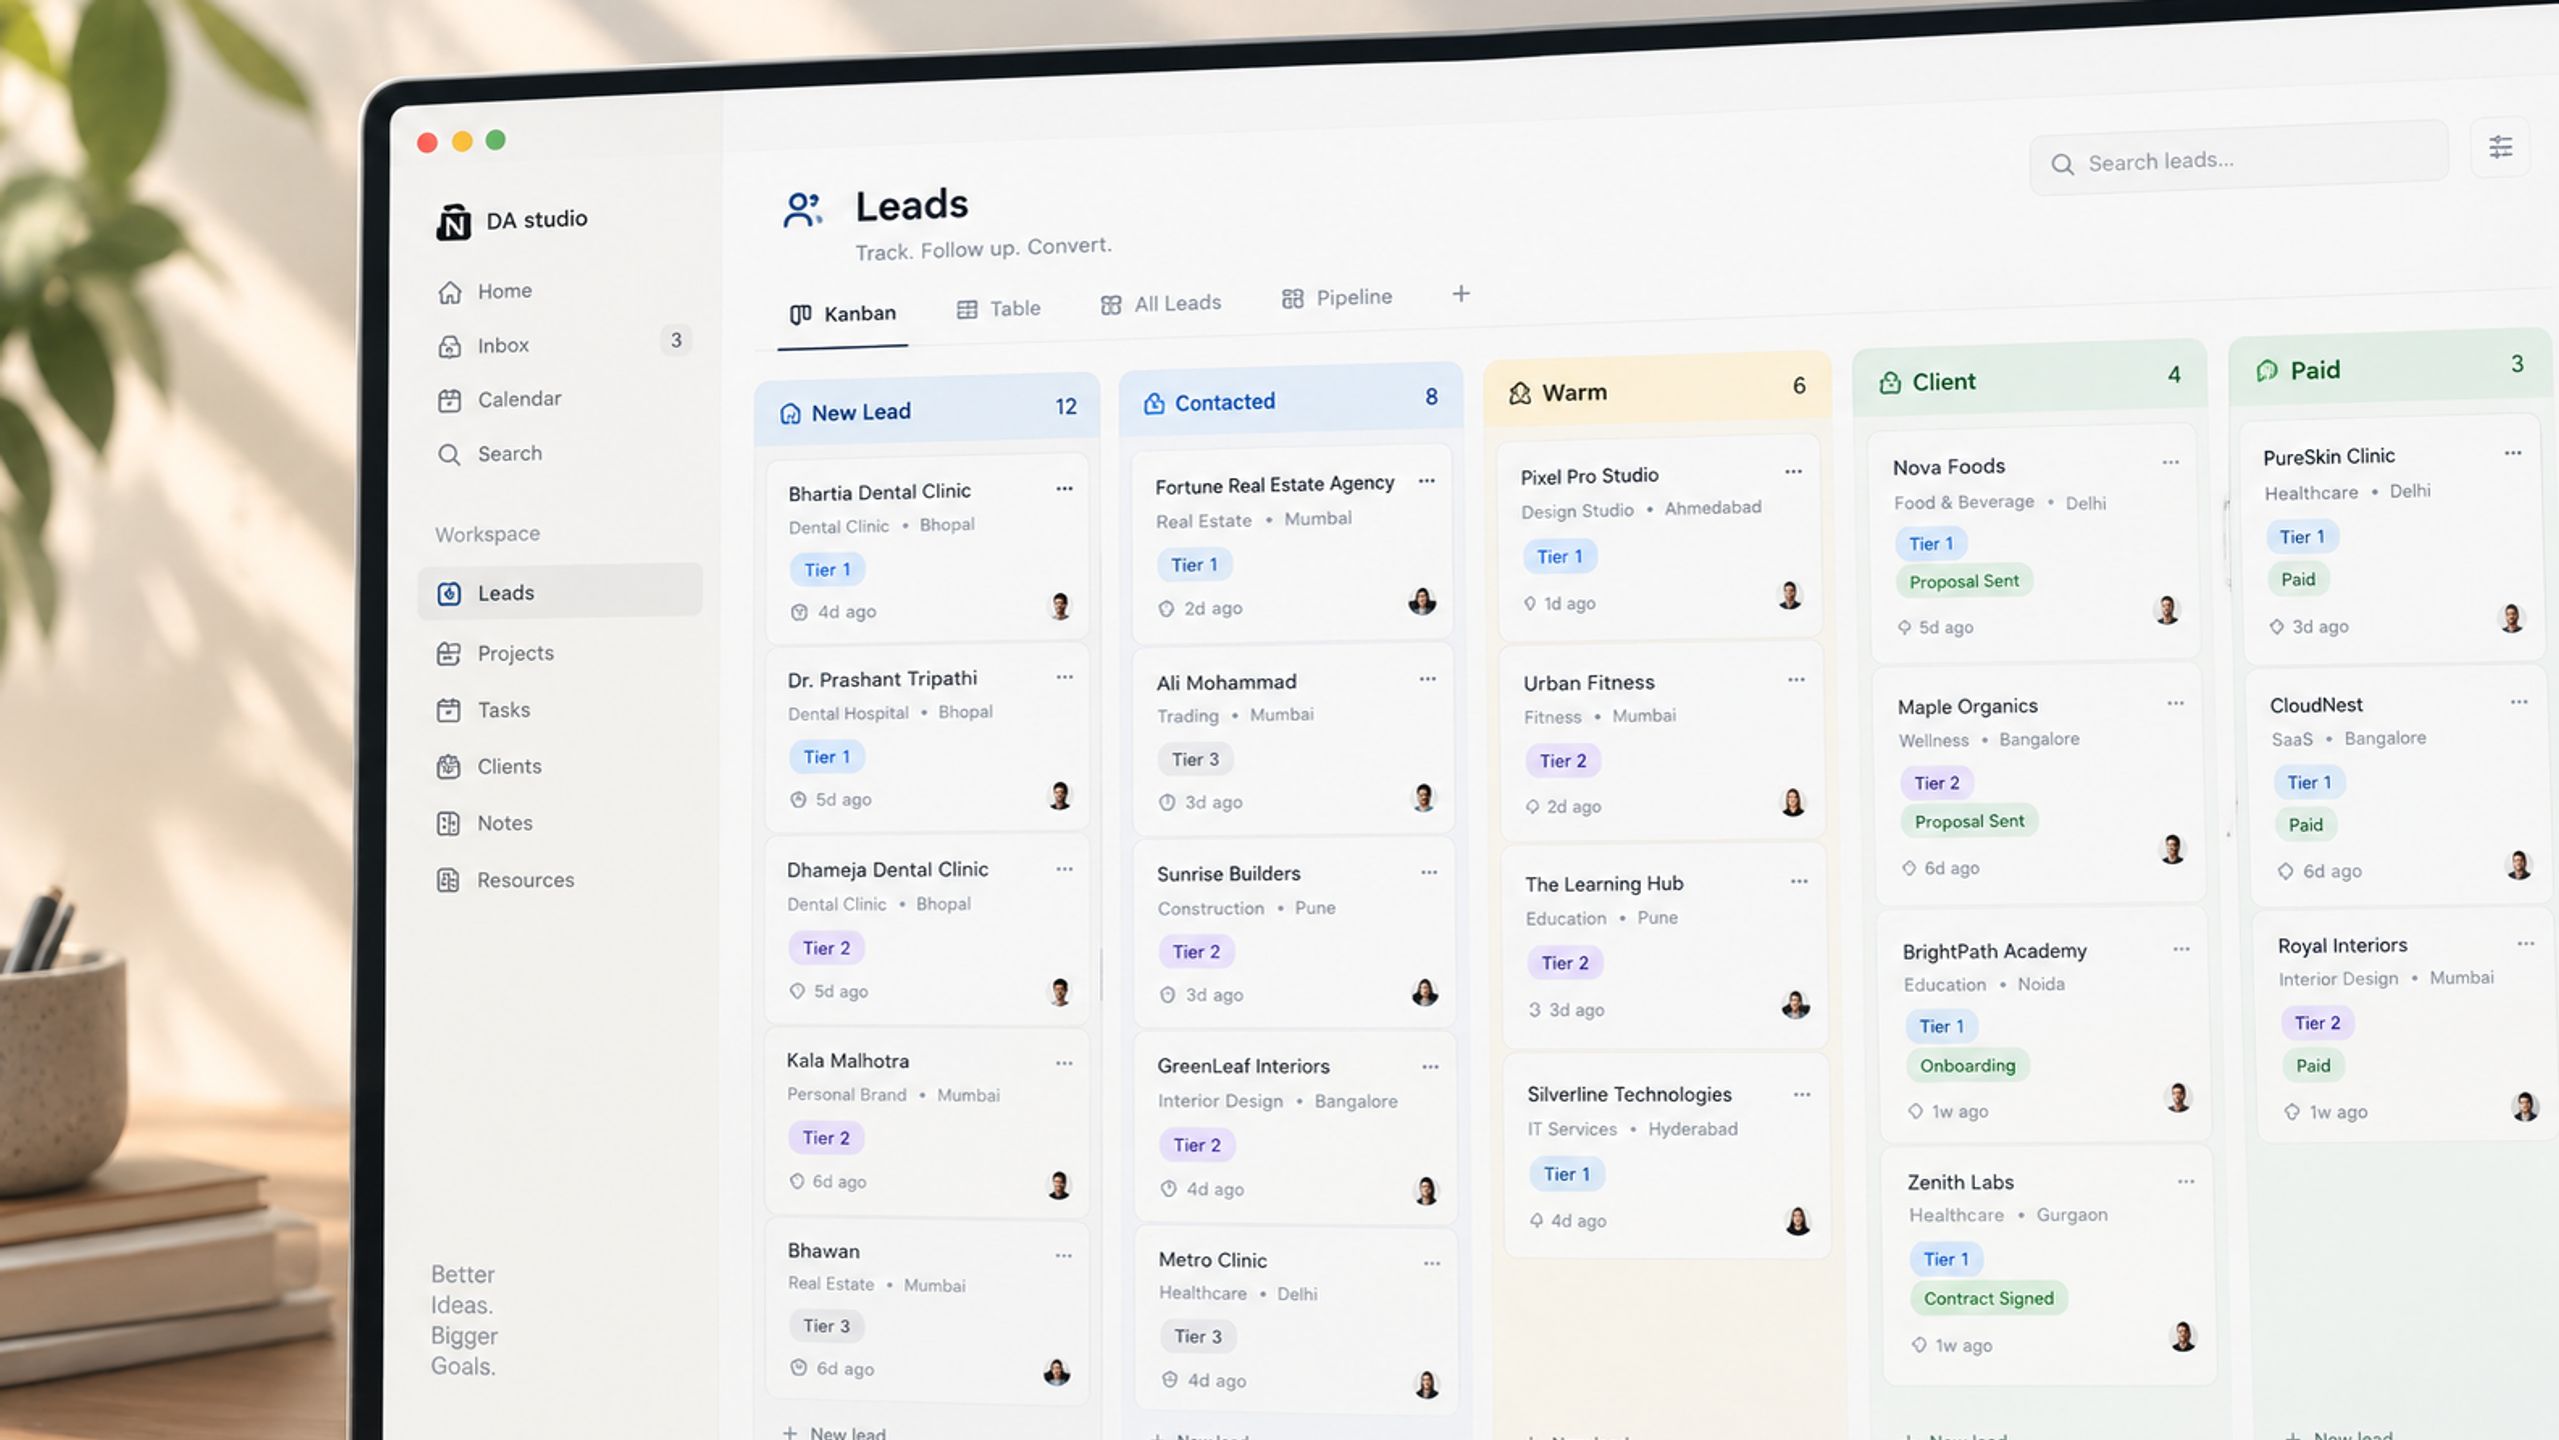Add a new lead in New Lead column

pos(834,1432)
